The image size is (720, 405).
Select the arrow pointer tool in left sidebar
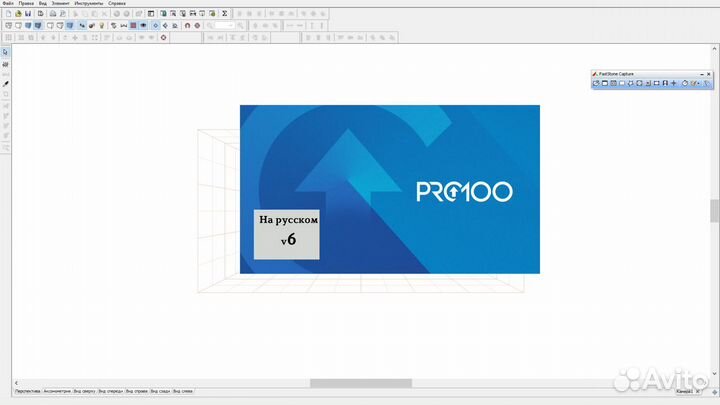tap(6, 52)
